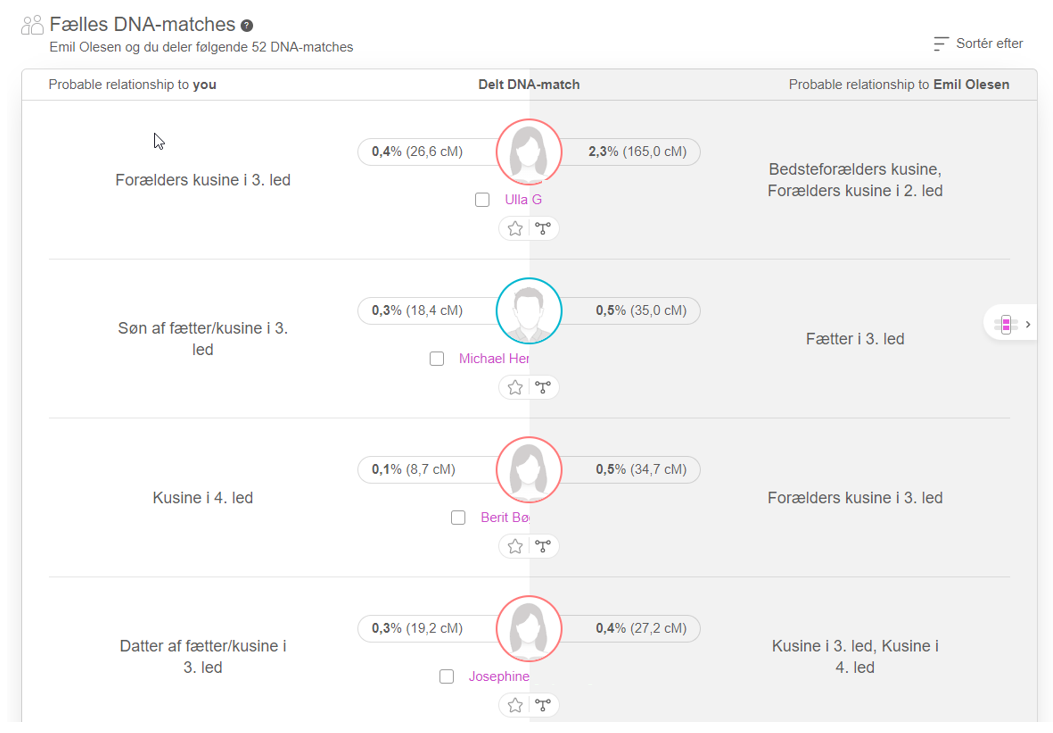Click the help icon beside Fælles DNA-matches
The image size is (1053, 733).
pyautogui.click(x=247, y=26)
